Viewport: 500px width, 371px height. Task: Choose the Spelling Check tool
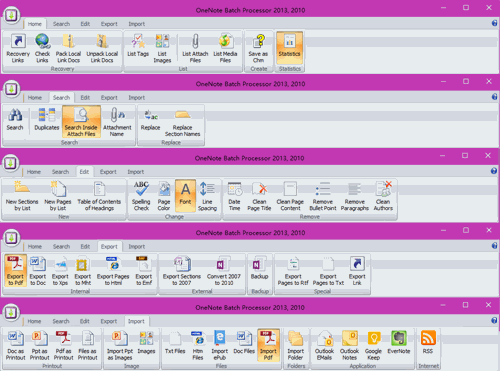(141, 196)
